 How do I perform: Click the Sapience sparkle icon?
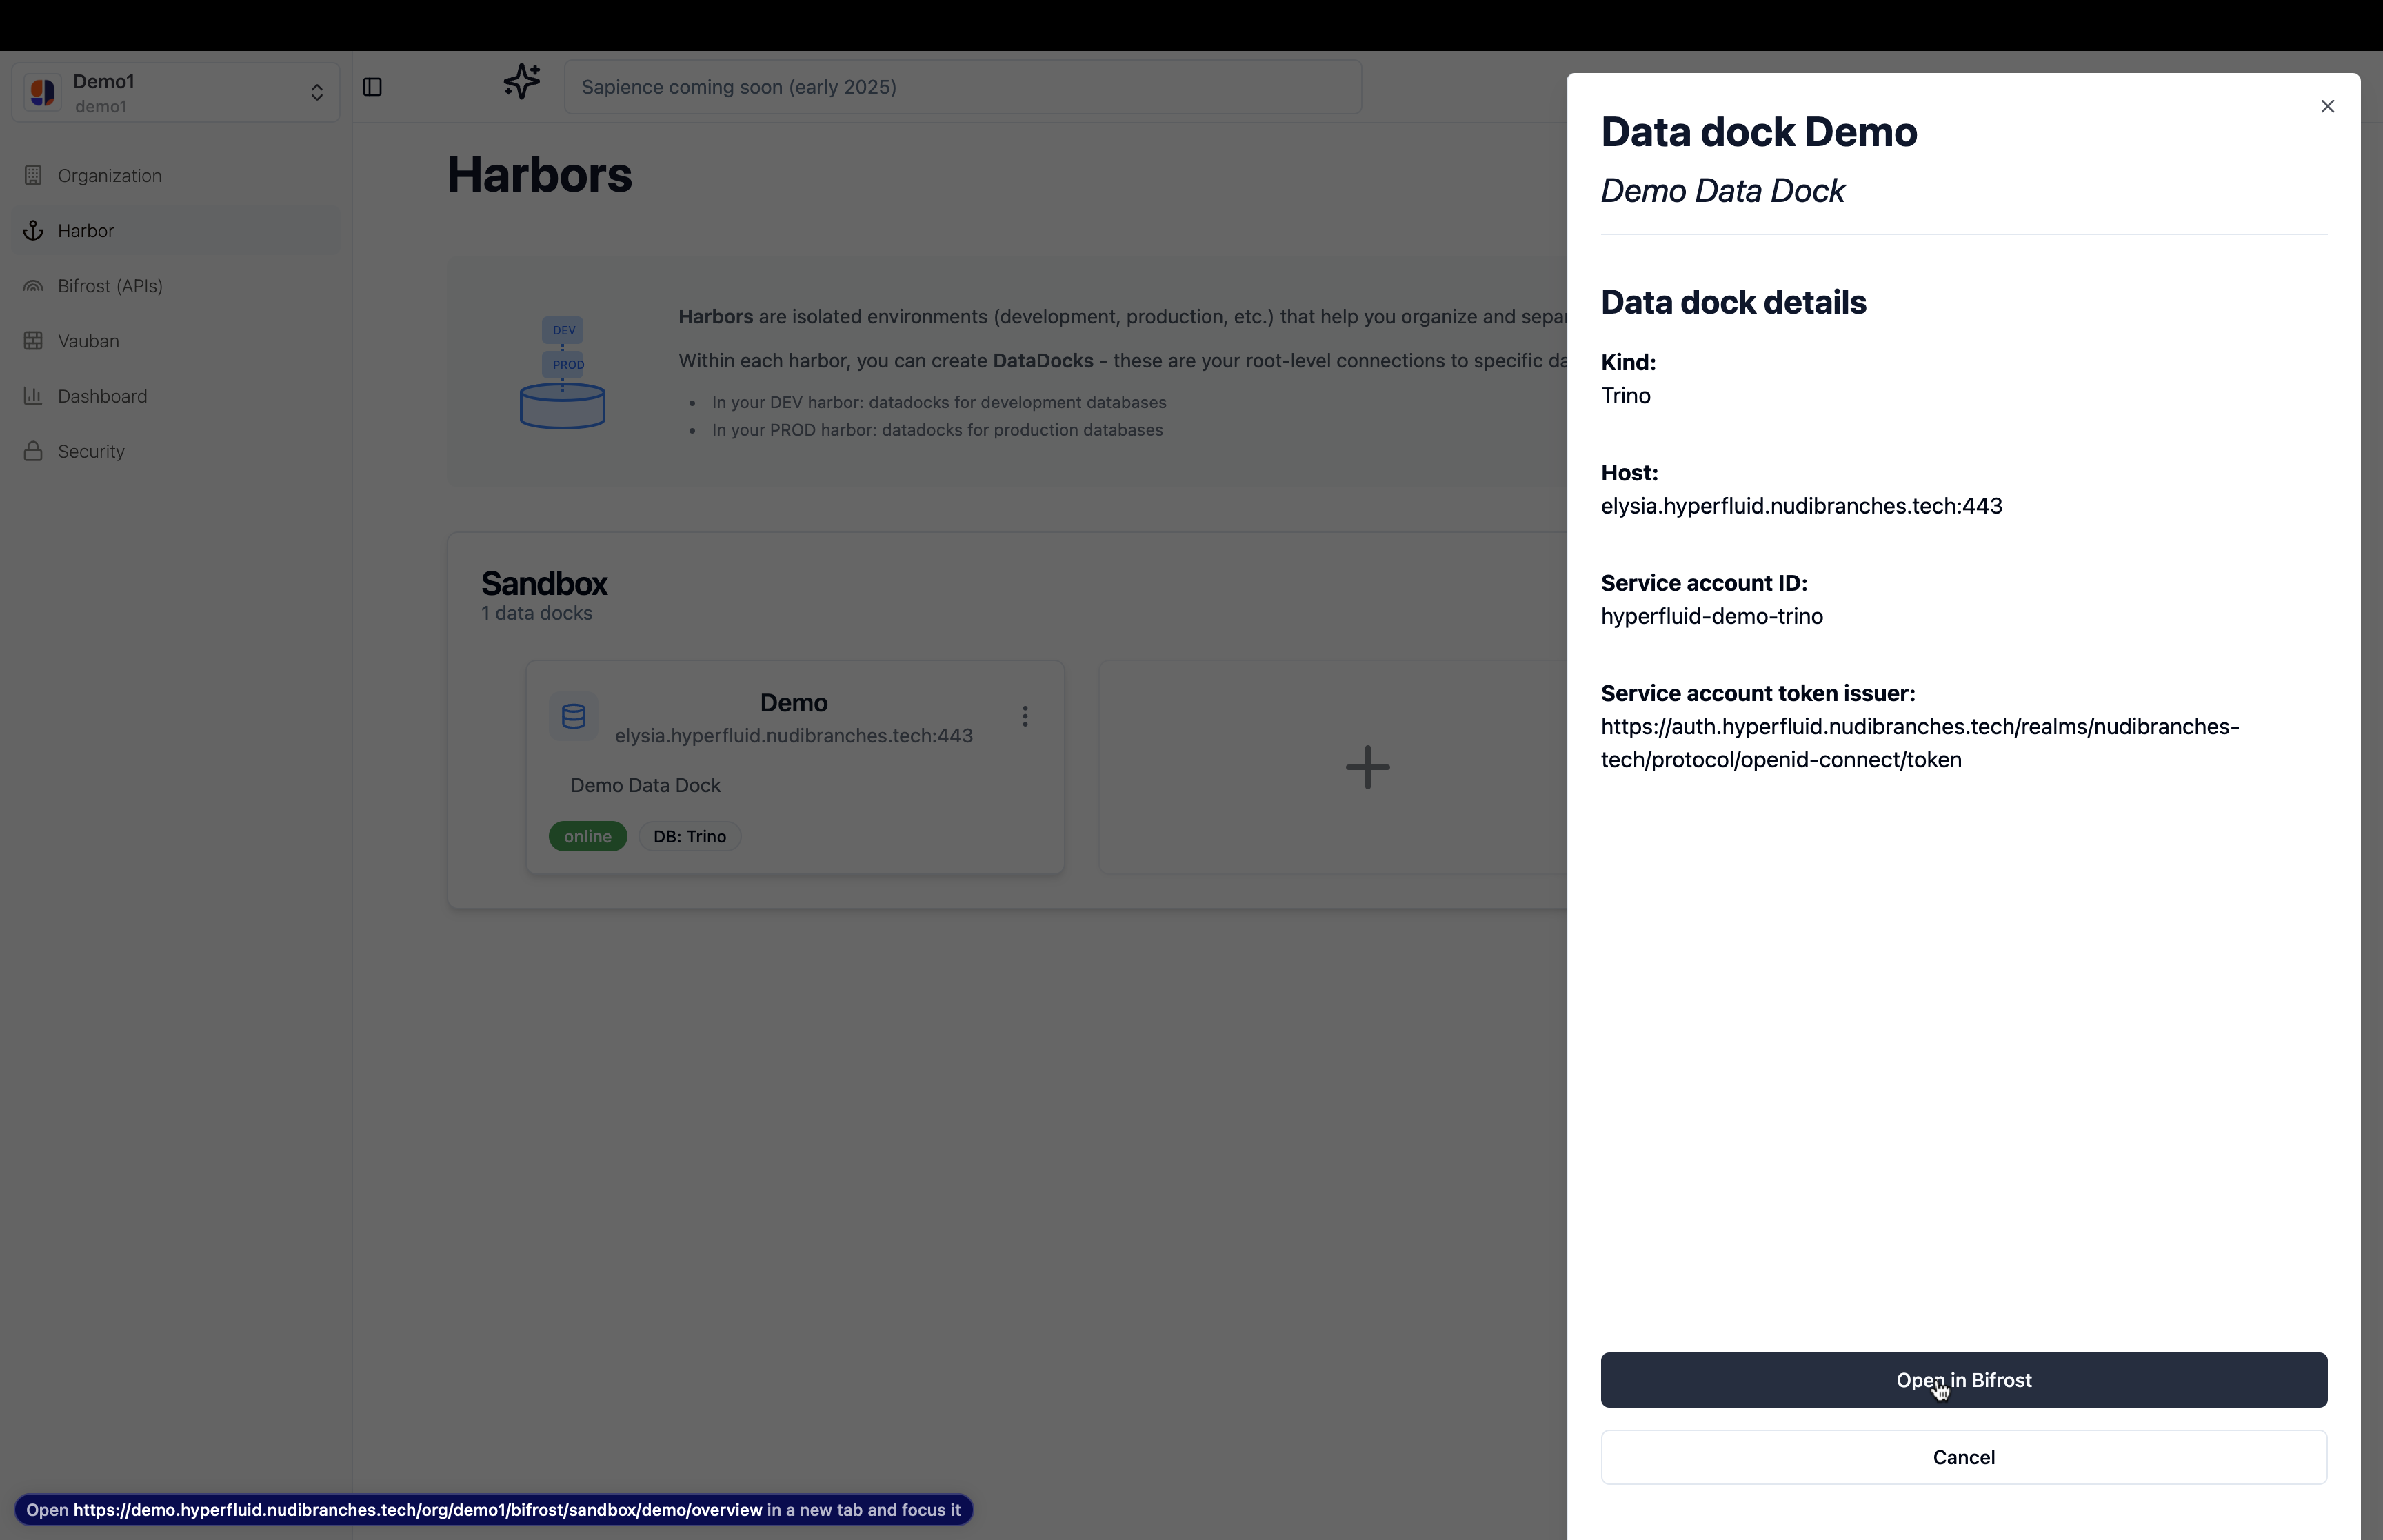(521, 82)
